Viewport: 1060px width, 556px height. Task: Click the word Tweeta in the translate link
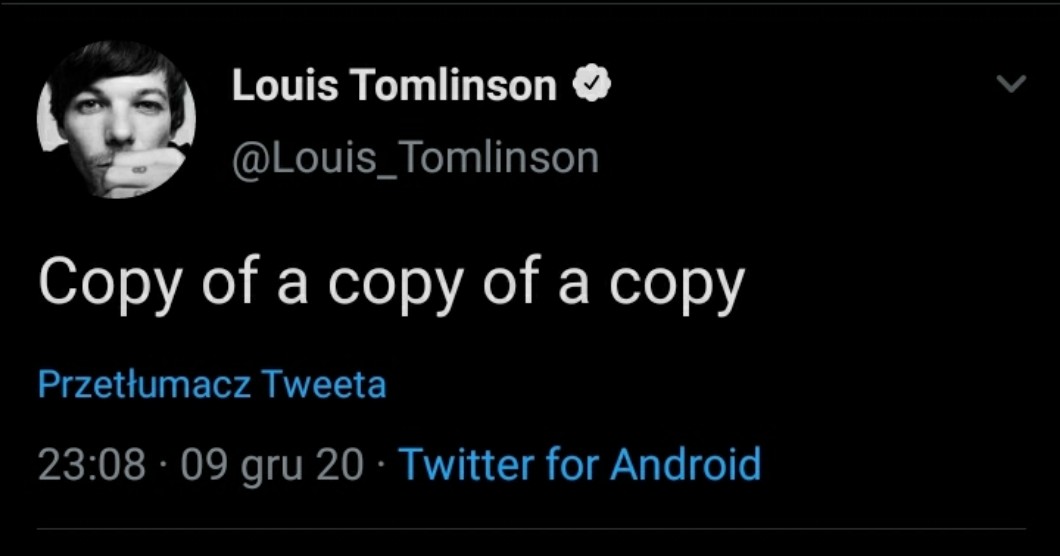[x=324, y=384]
